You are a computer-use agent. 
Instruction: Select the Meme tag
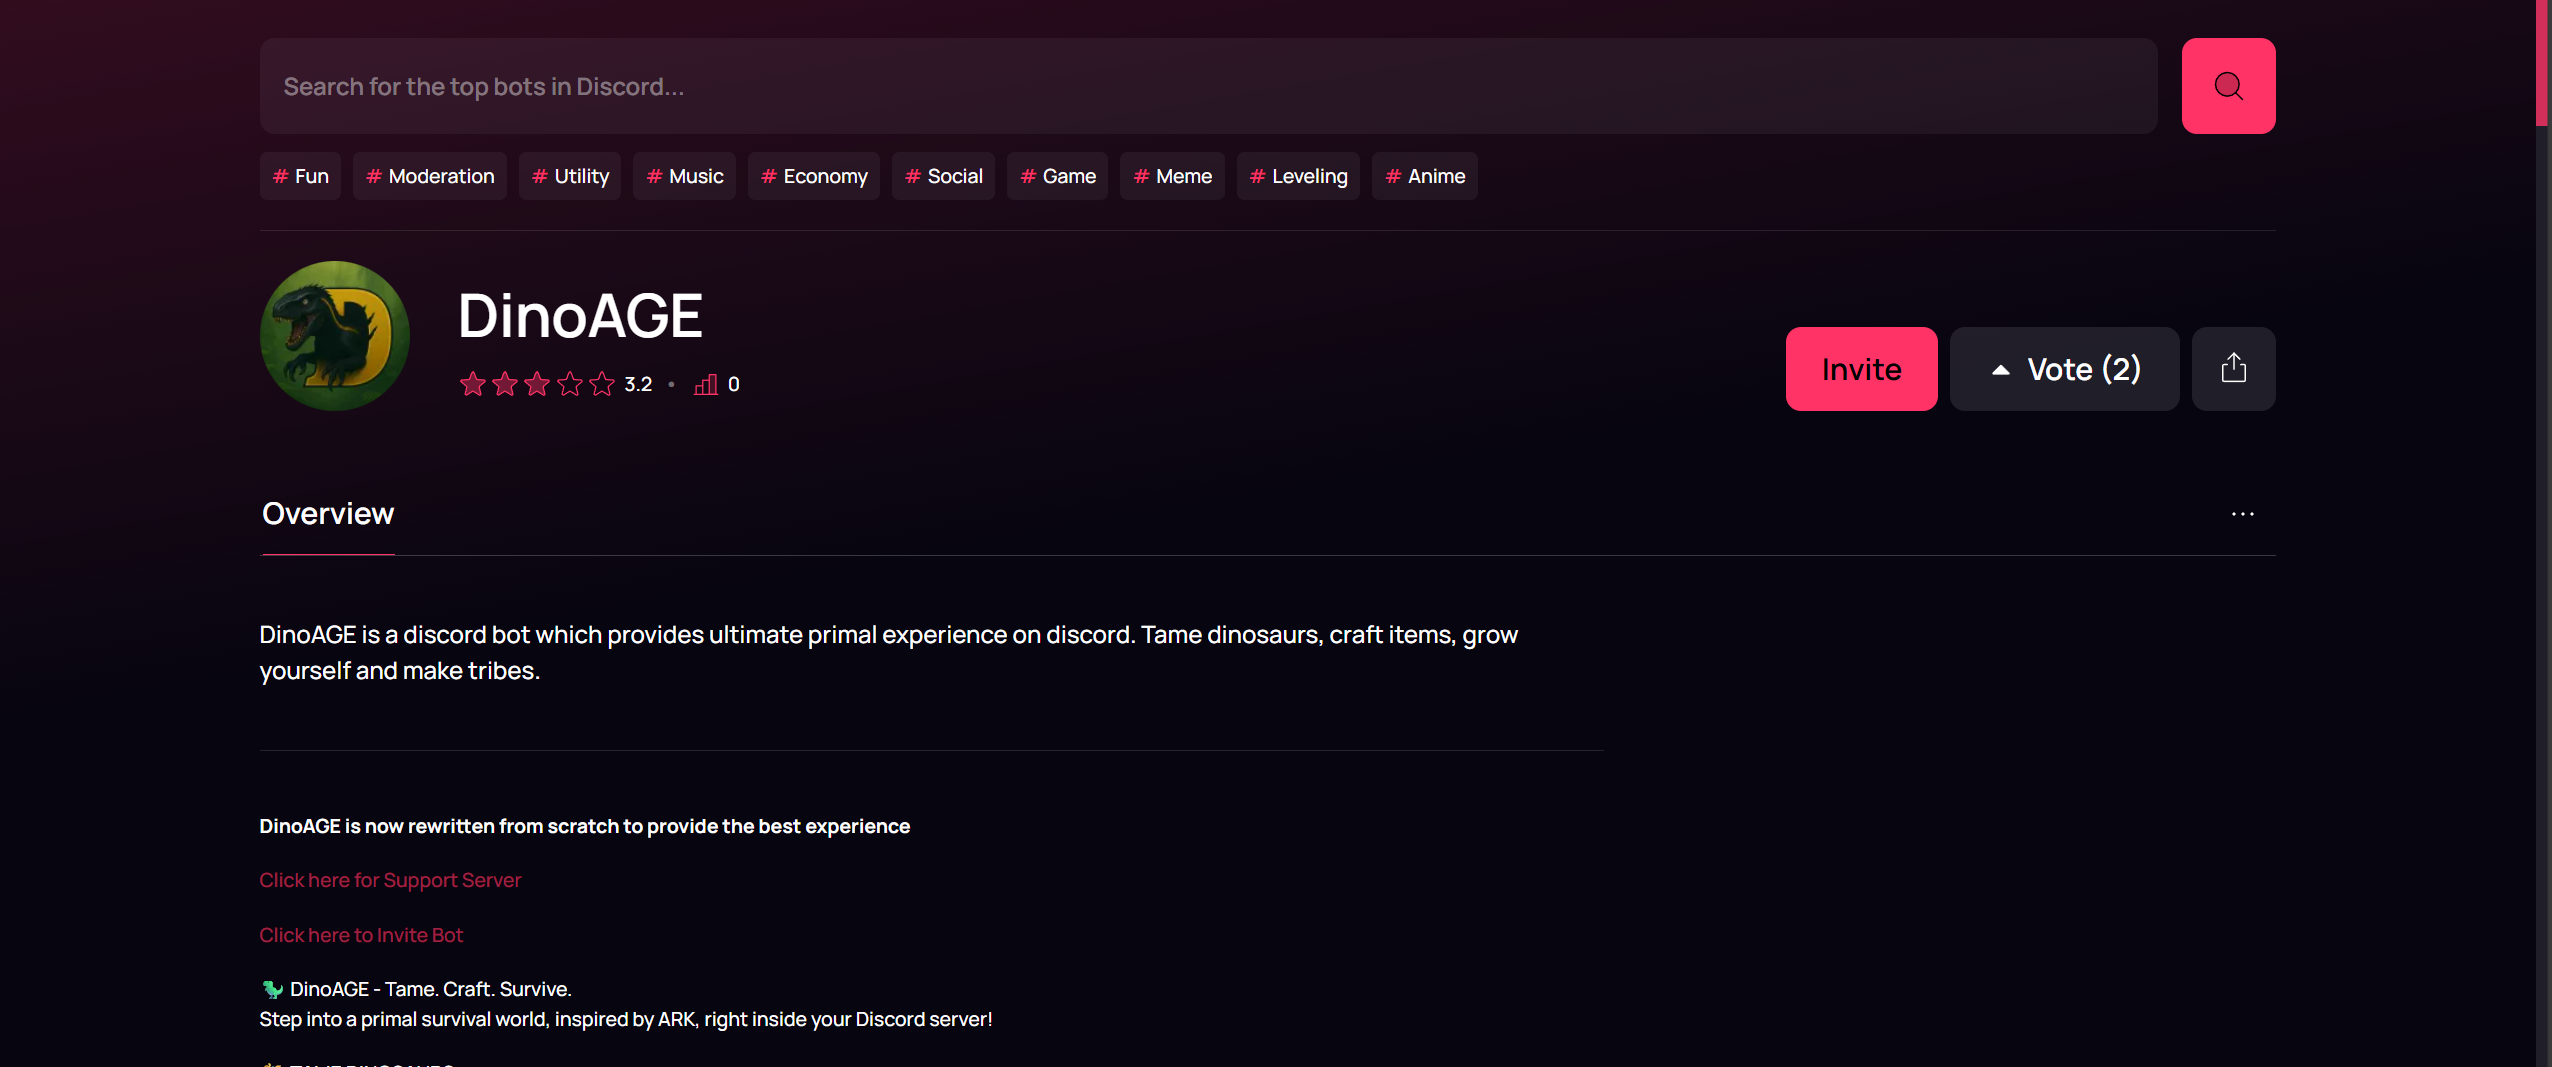click(x=1172, y=176)
